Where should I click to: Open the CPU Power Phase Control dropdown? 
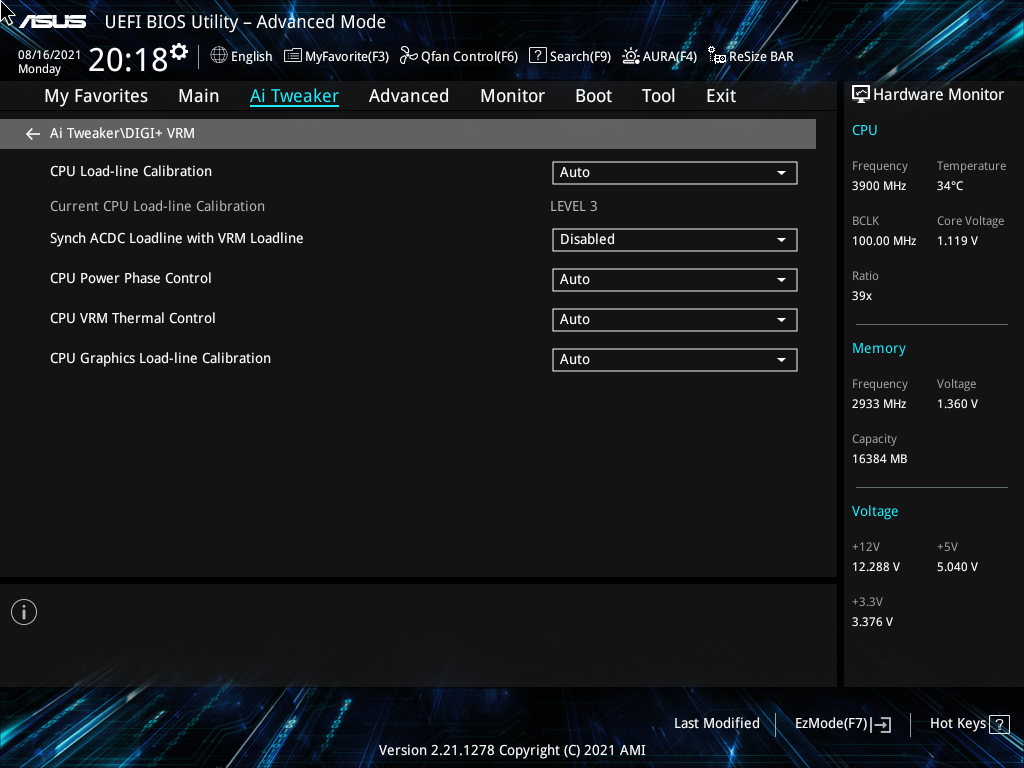675,280
